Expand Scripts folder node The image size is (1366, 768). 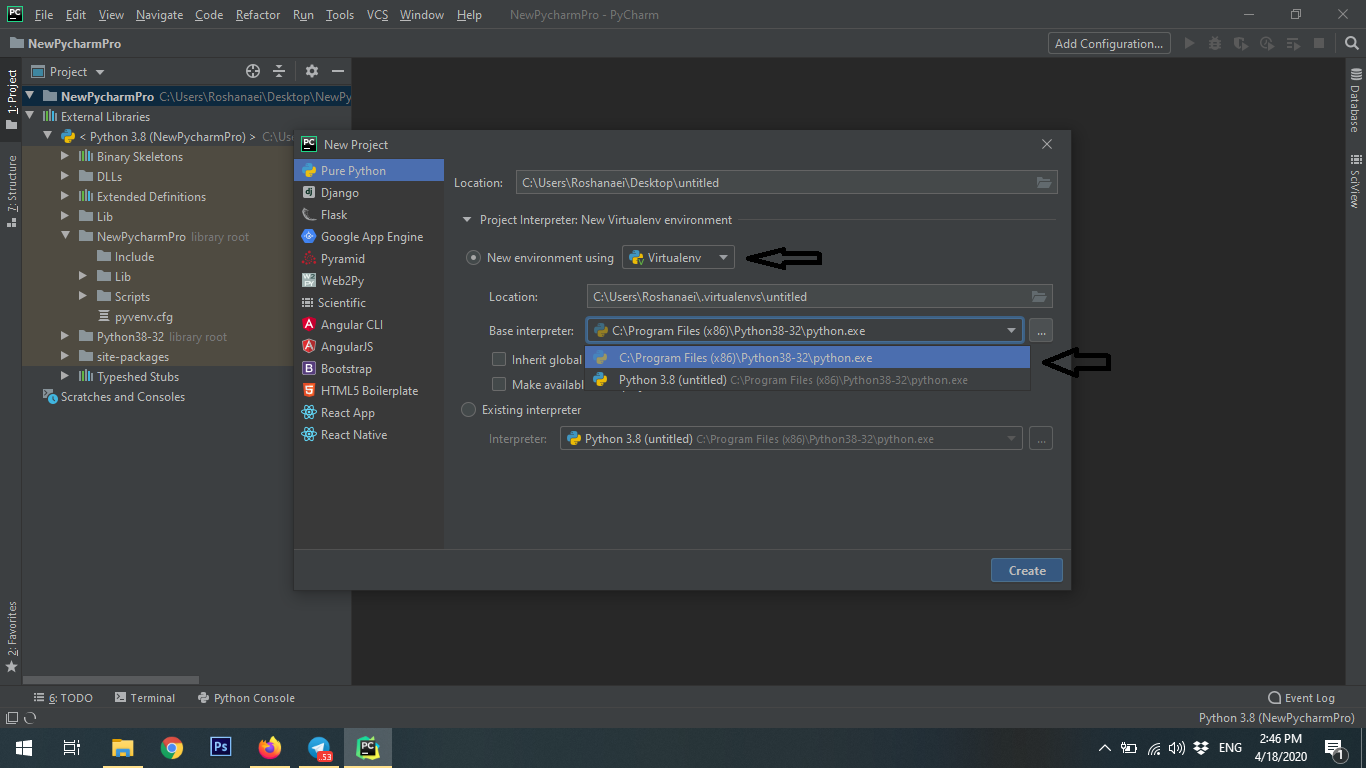coord(84,297)
